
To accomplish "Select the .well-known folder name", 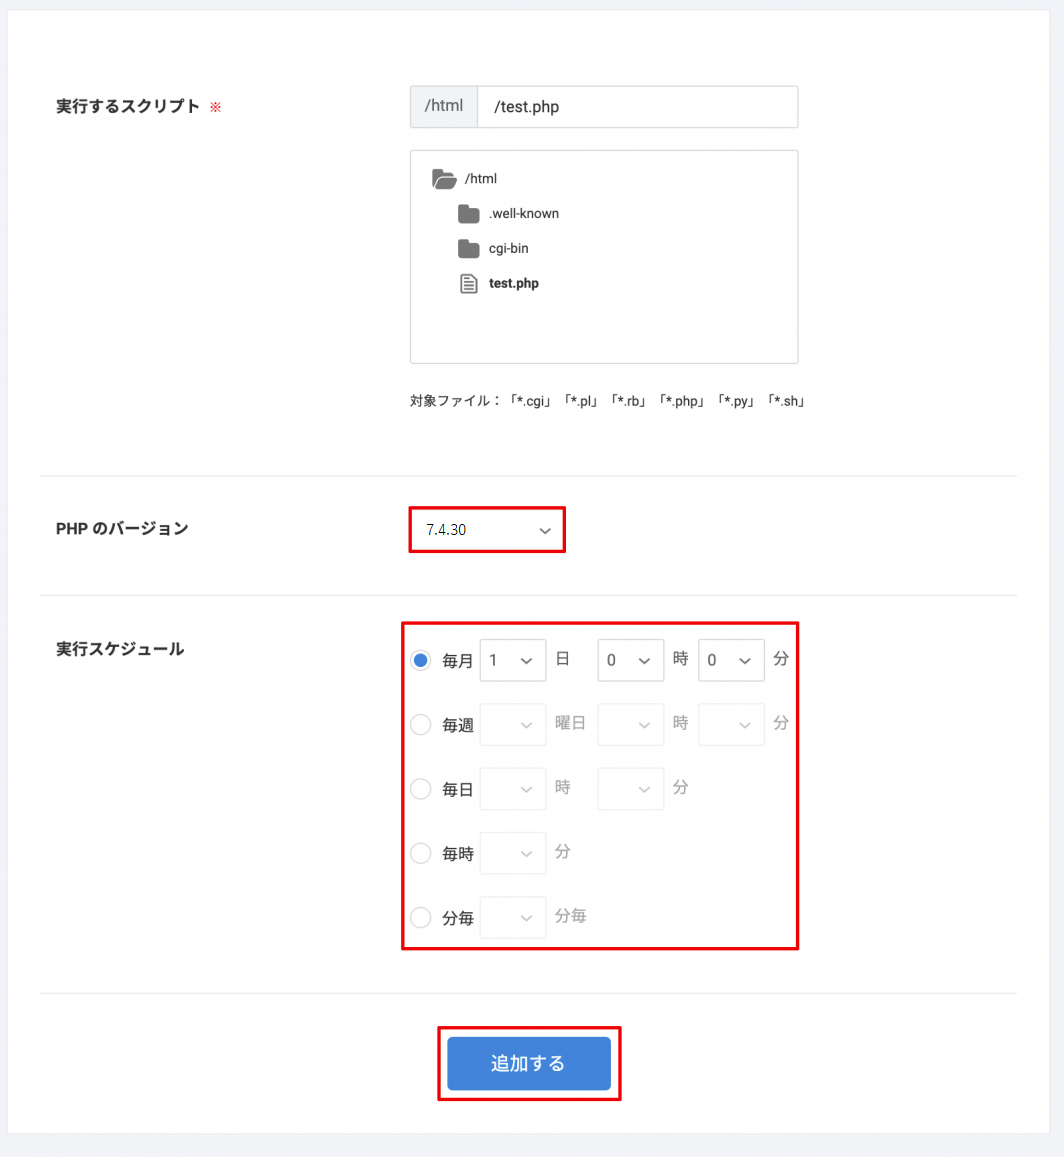I will [x=524, y=214].
